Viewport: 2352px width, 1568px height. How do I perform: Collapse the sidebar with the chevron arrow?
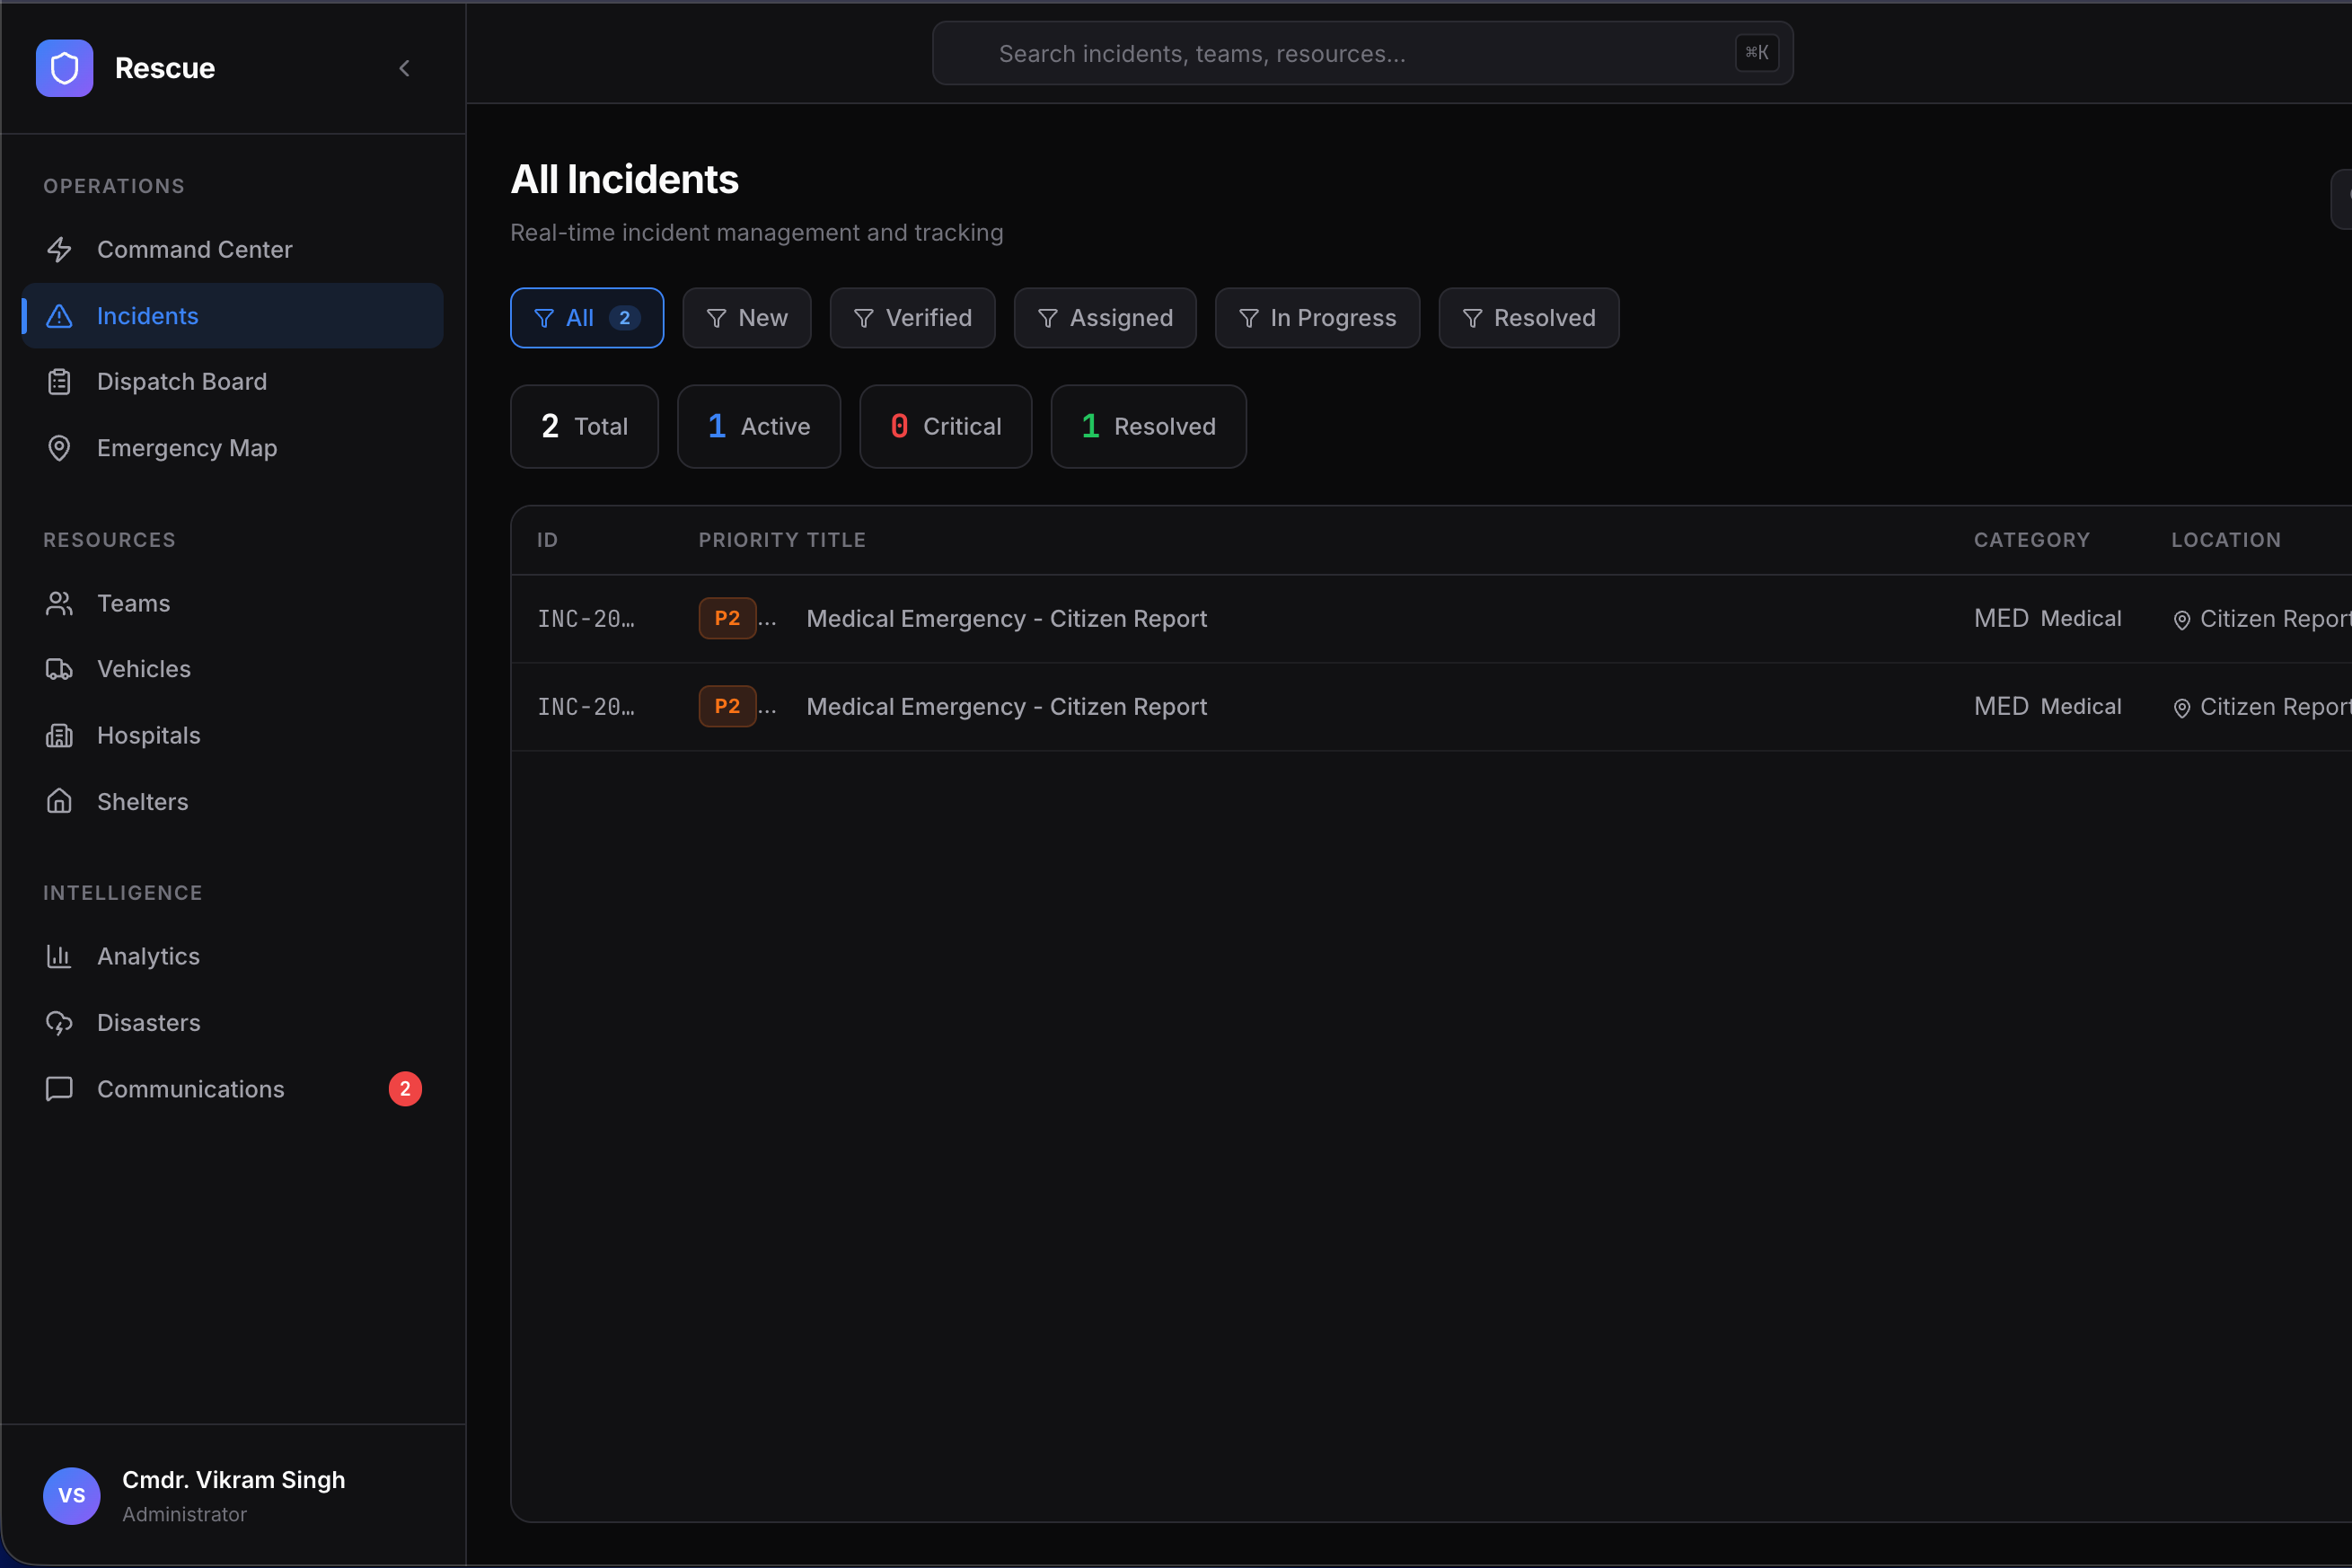[x=404, y=68]
